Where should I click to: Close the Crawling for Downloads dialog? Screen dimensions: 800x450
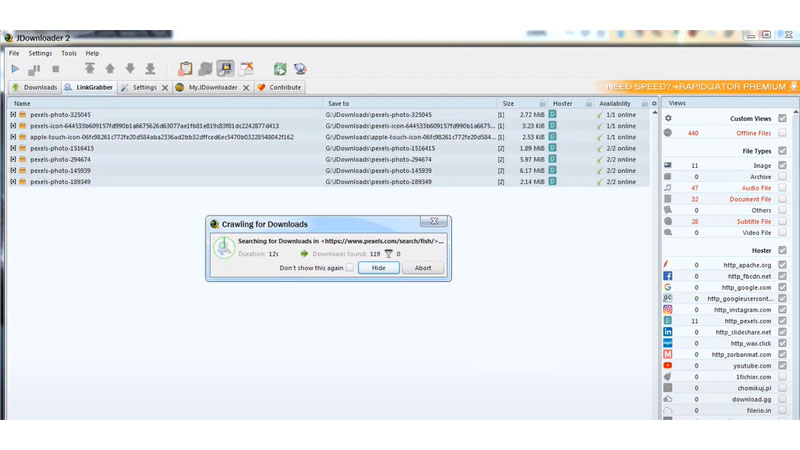[434, 221]
